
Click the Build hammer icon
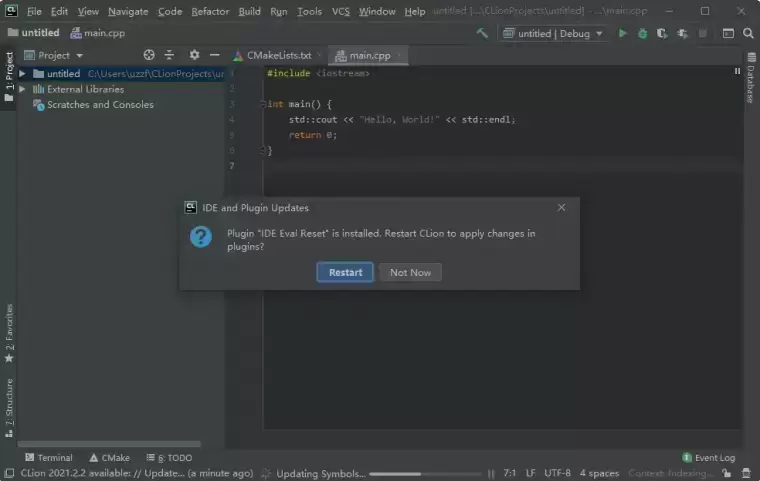pyautogui.click(x=482, y=33)
